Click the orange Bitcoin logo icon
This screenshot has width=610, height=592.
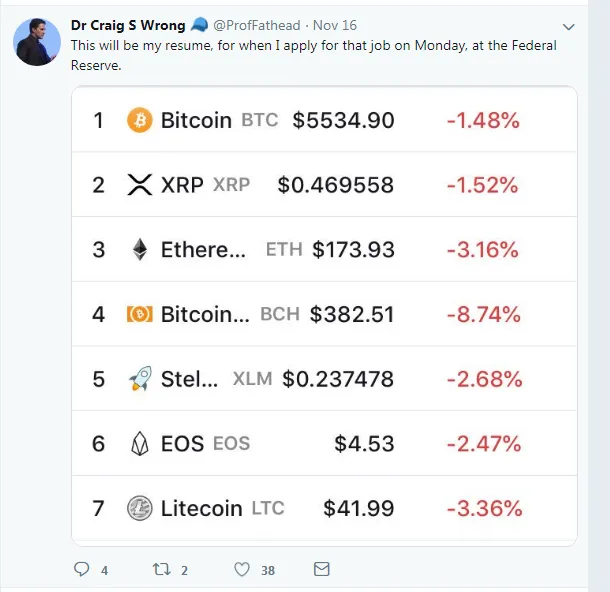(140, 120)
